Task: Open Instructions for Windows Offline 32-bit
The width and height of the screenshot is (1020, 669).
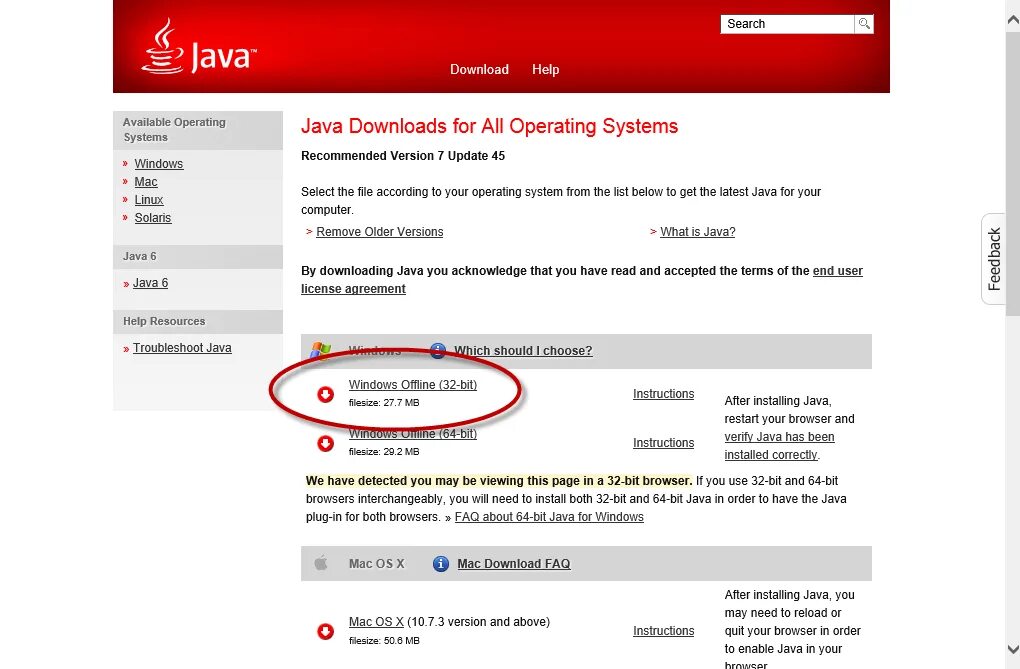Action: click(x=664, y=394)
